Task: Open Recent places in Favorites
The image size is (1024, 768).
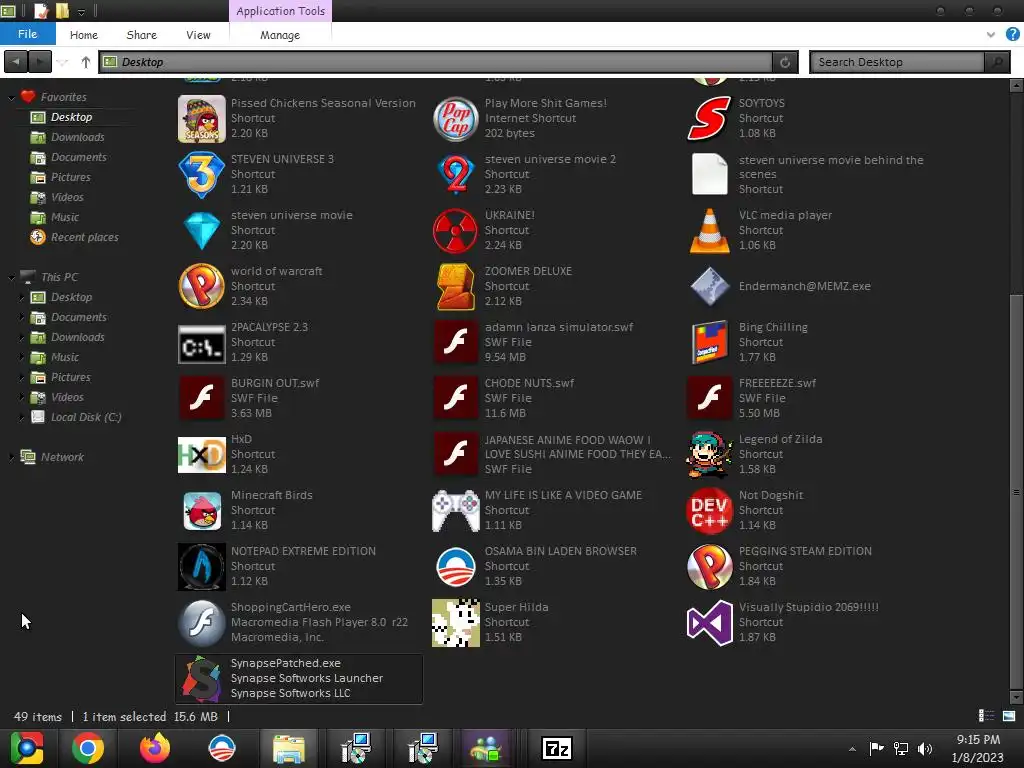Action: tap(84, 237)
